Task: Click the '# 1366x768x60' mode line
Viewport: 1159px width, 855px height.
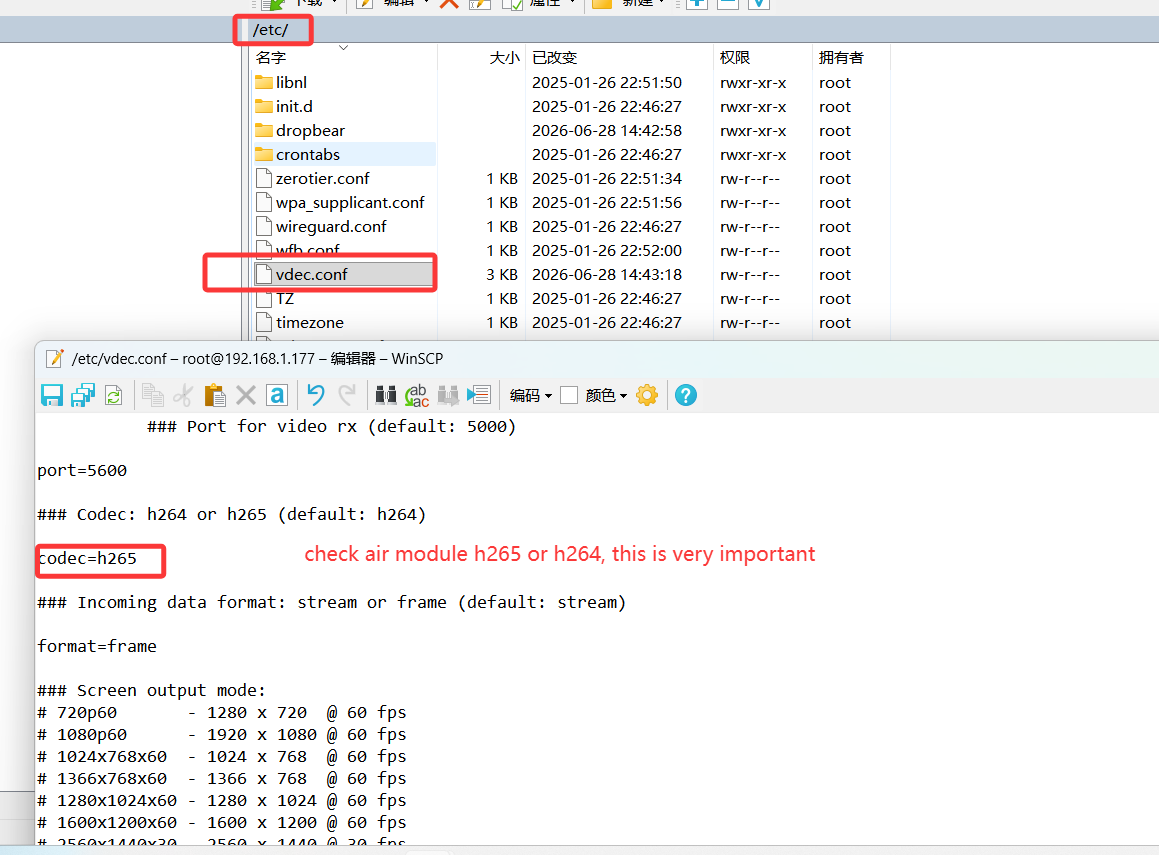Action: point(222,779)
